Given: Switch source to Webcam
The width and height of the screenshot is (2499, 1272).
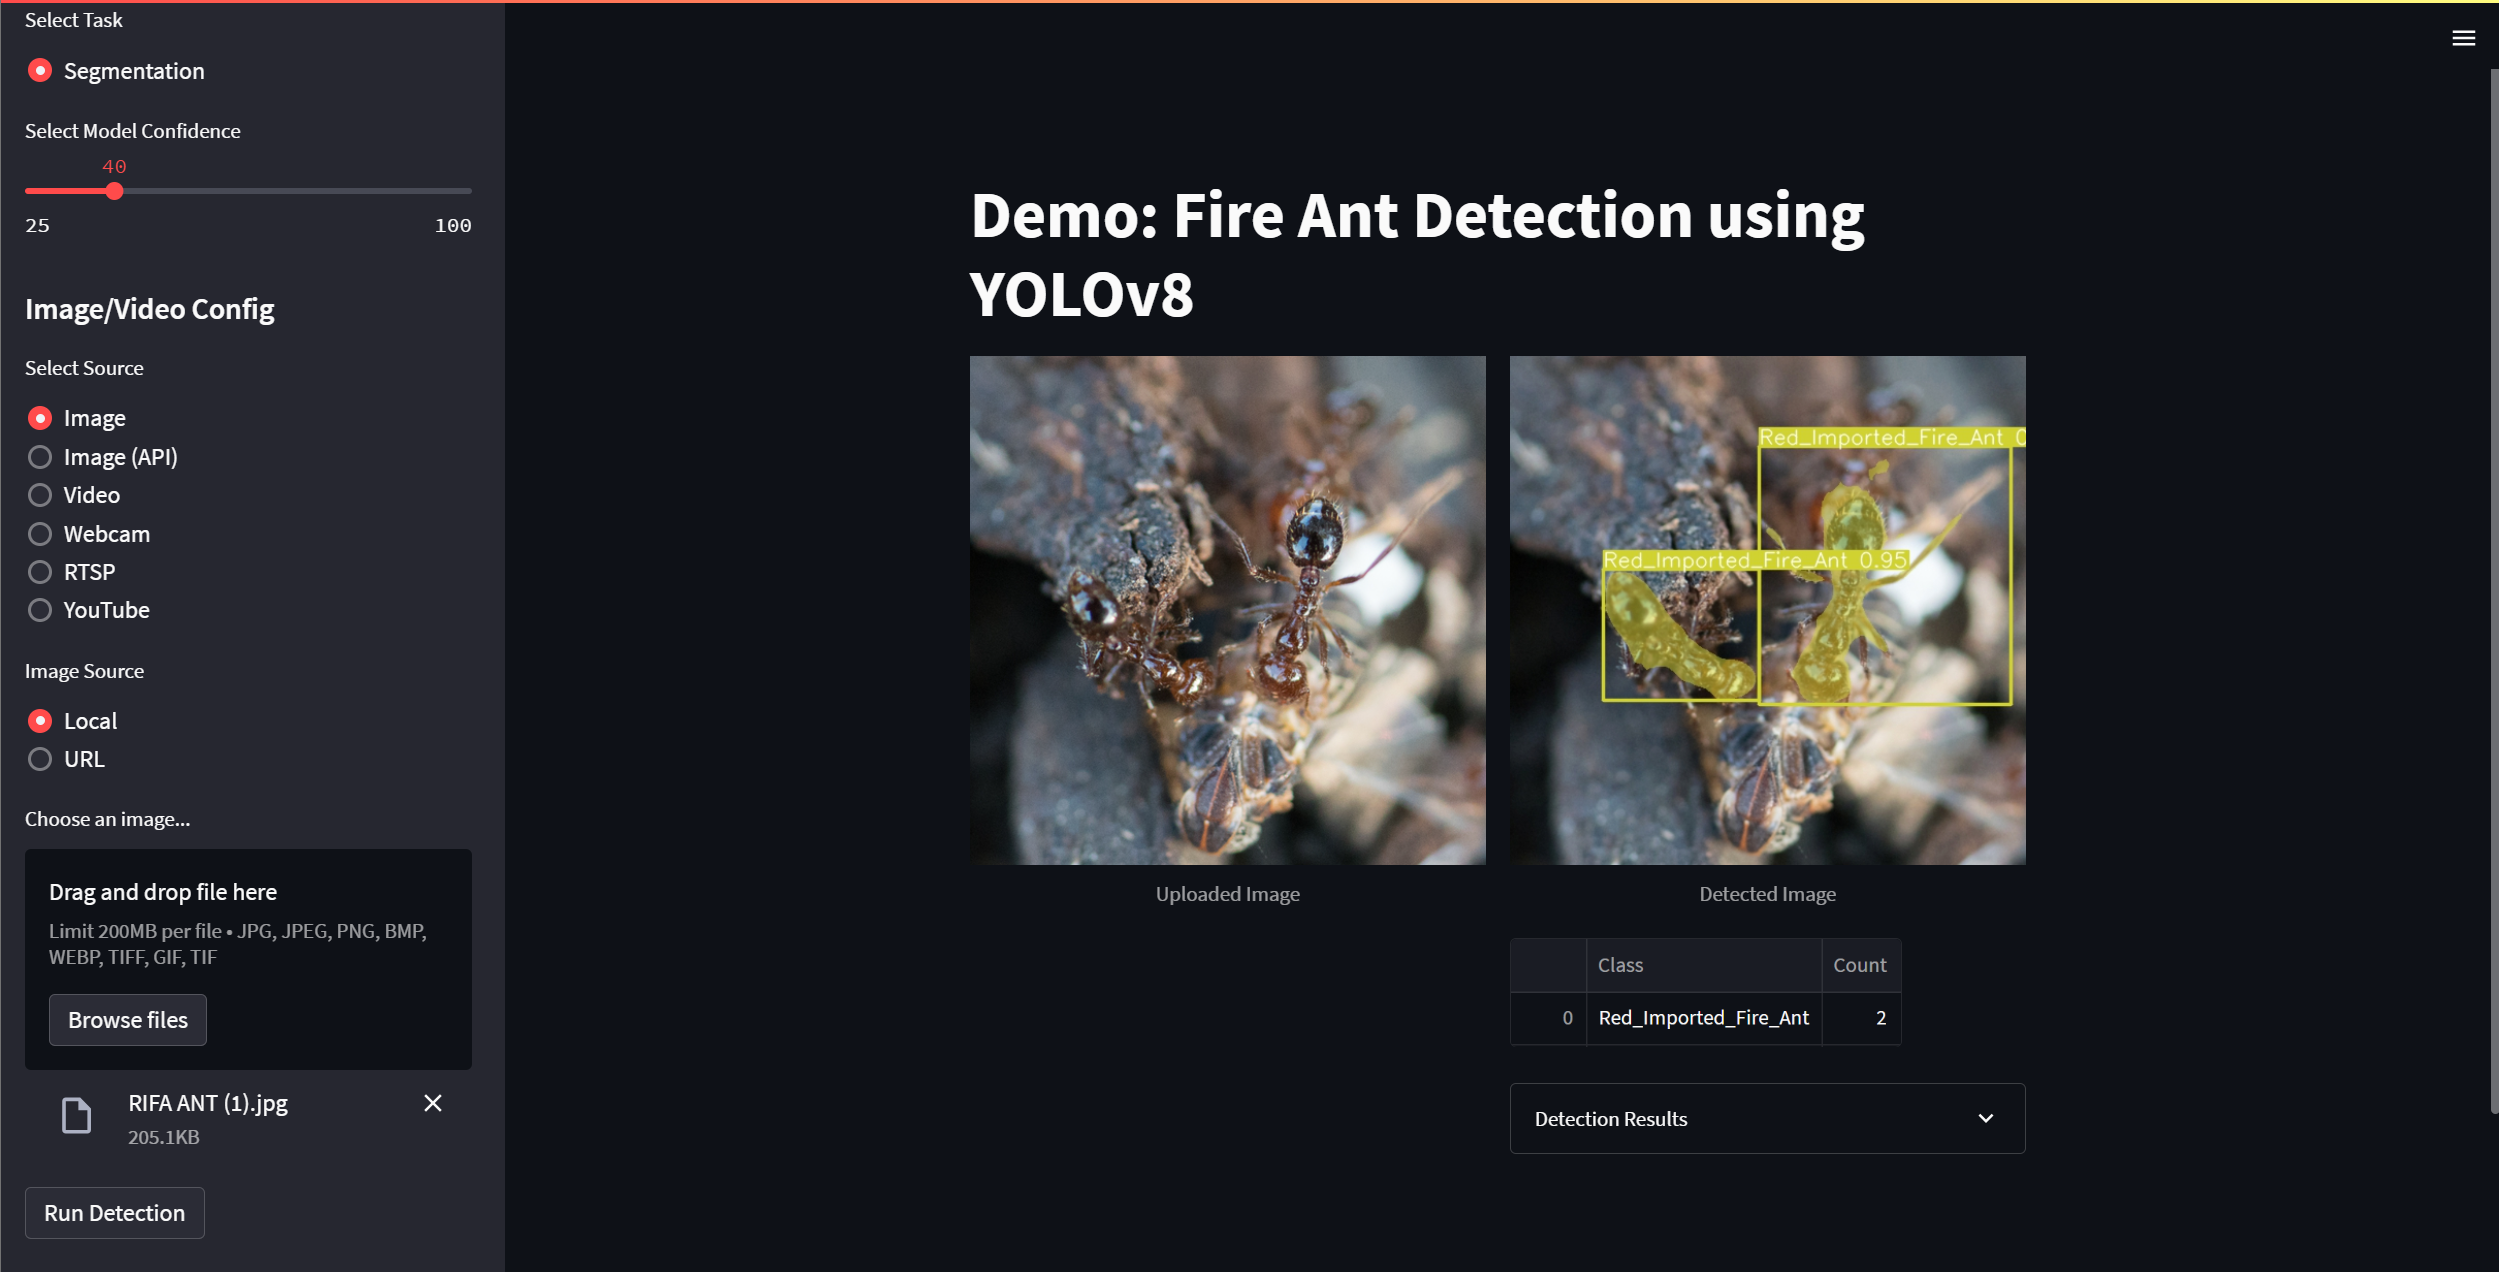Looking at the screenshot, I should [40, 534].
